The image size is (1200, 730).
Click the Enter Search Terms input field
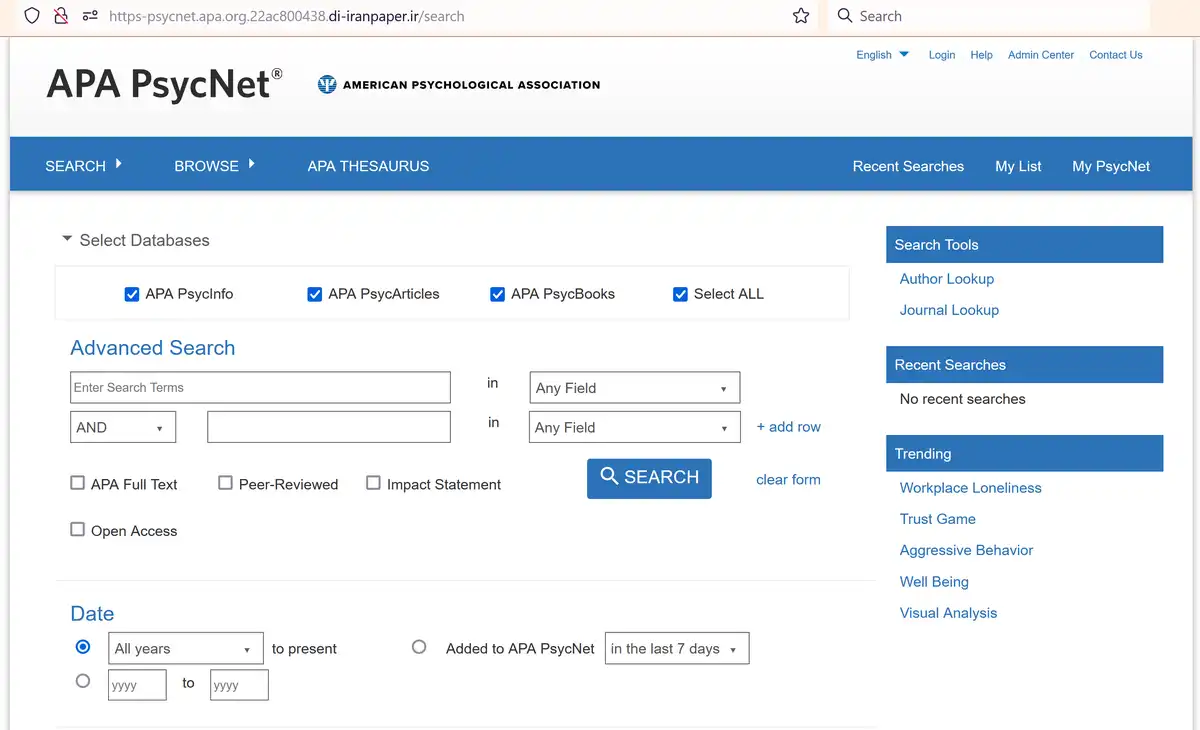pos(260,387)
